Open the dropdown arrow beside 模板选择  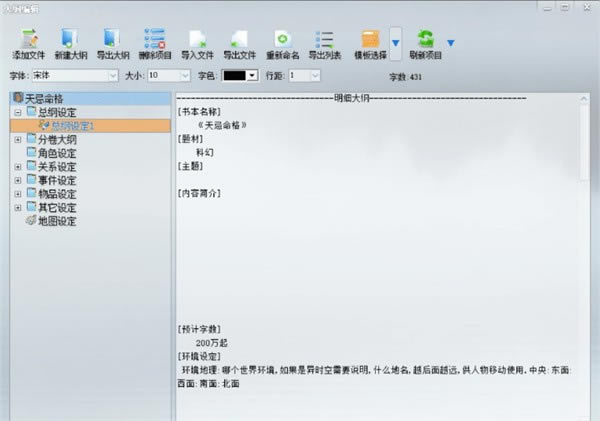tap(396, 43)
